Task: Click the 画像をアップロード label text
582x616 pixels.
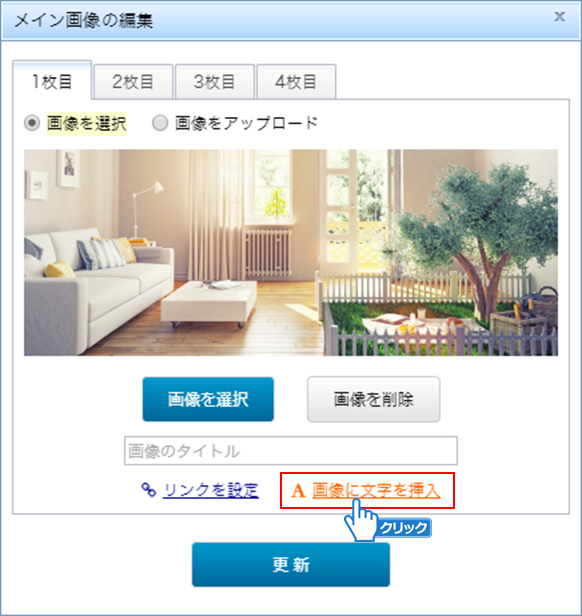Action: coord(246,123)
